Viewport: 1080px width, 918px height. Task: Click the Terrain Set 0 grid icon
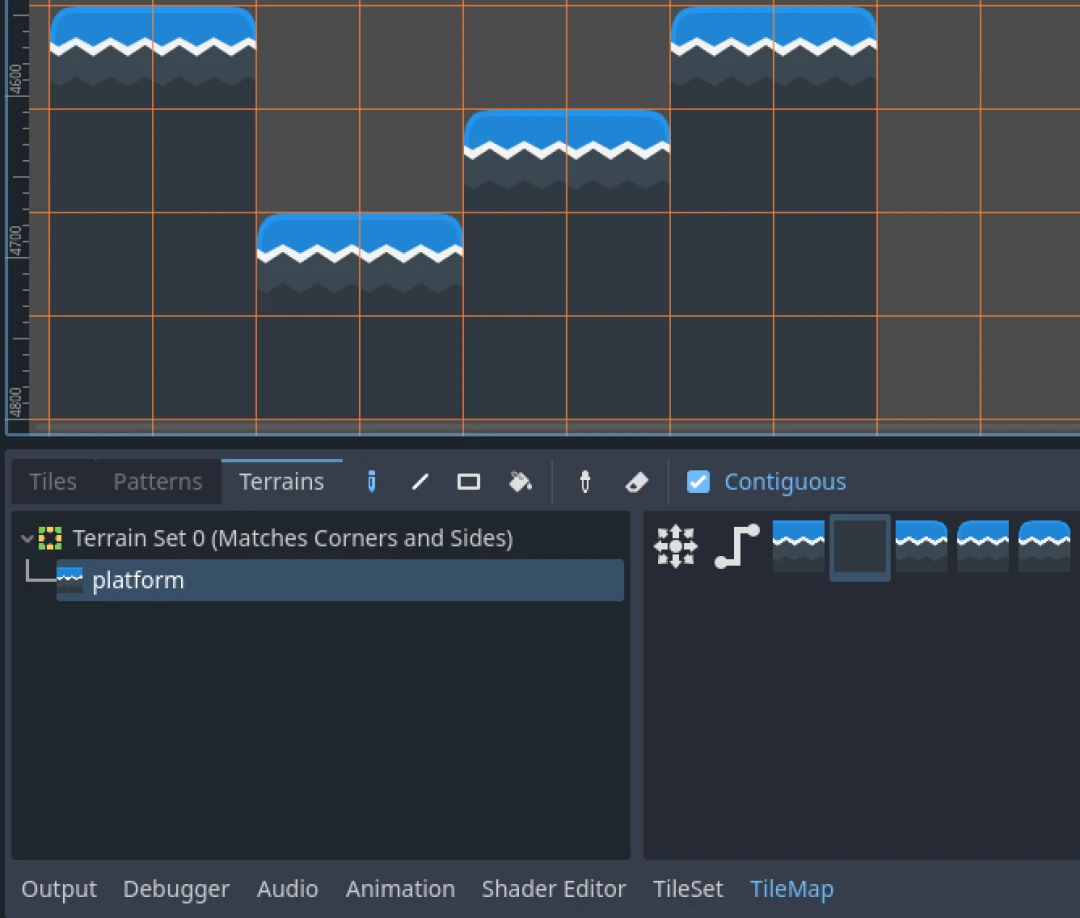click(x=50, y=538)
